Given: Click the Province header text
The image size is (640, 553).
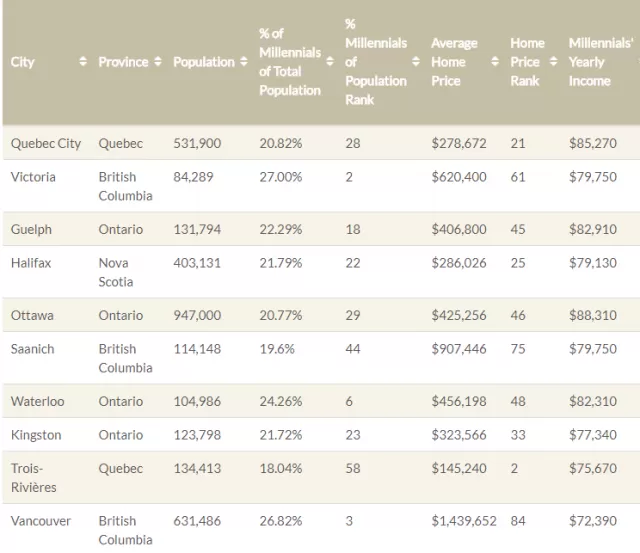Looking at the screenshot, I should pyautogui.click(x=123, y=62).
